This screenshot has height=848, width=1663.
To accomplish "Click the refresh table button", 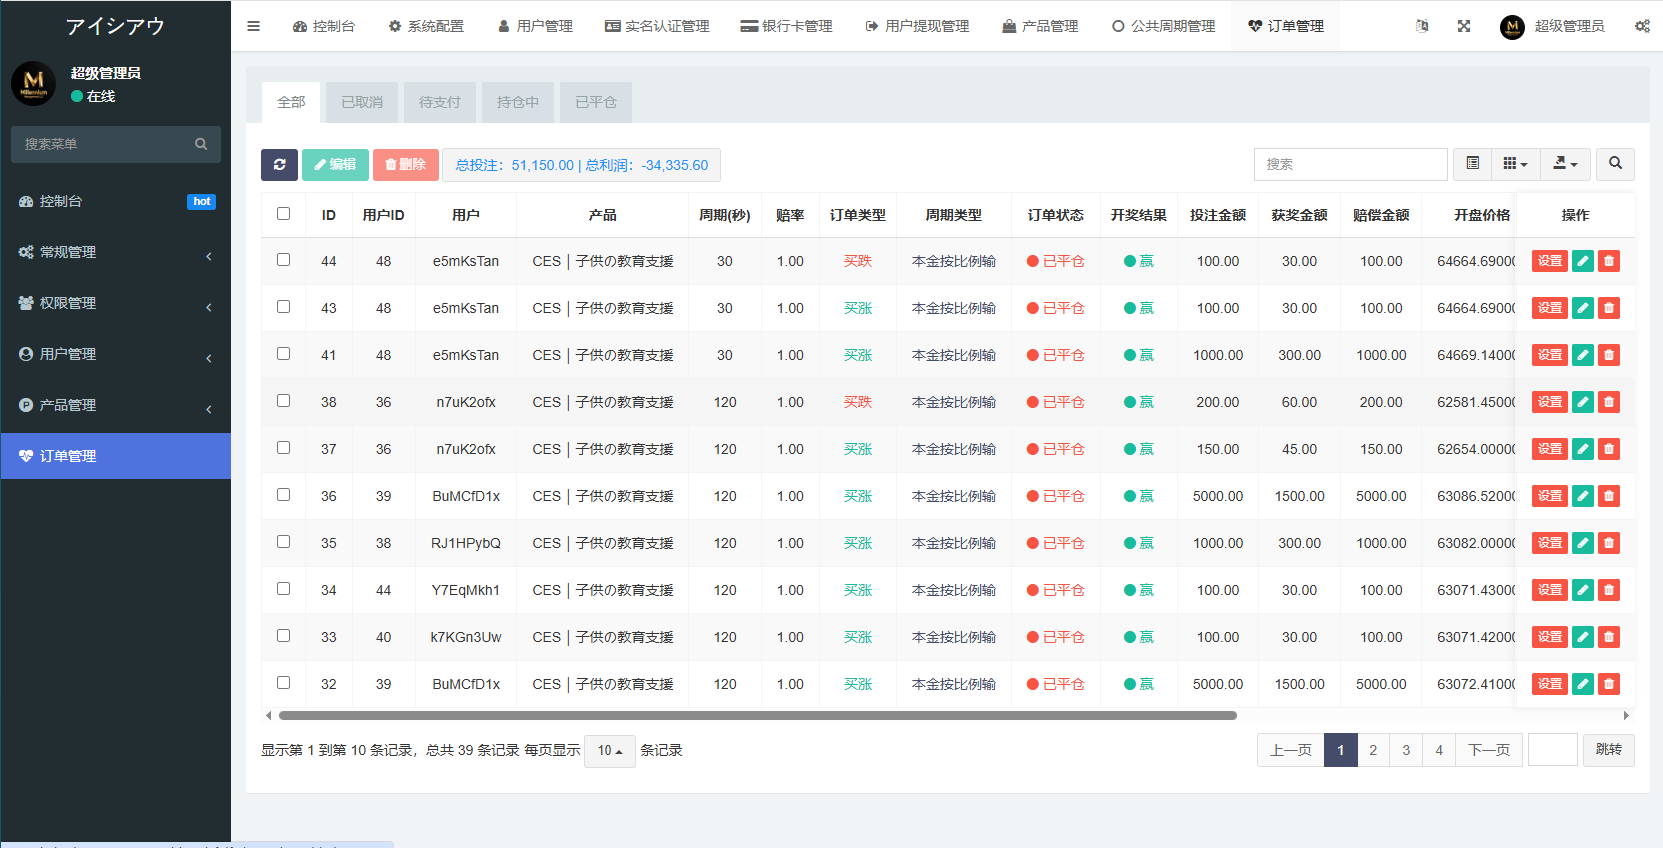I will 279,165.
